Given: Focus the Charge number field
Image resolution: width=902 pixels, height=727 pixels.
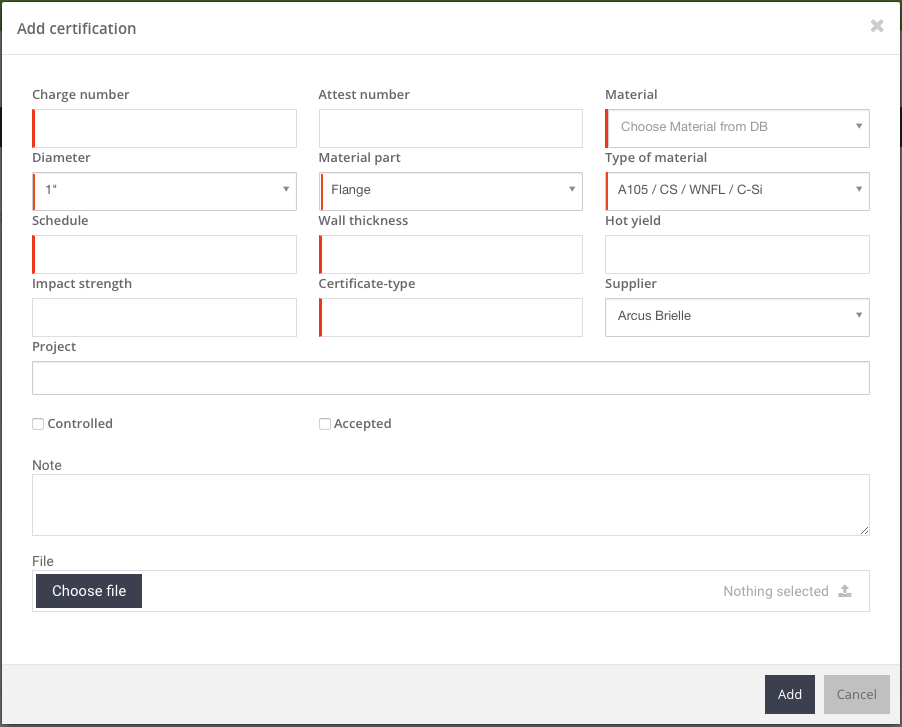Looking at the screenshot, I should click(165, 129).
